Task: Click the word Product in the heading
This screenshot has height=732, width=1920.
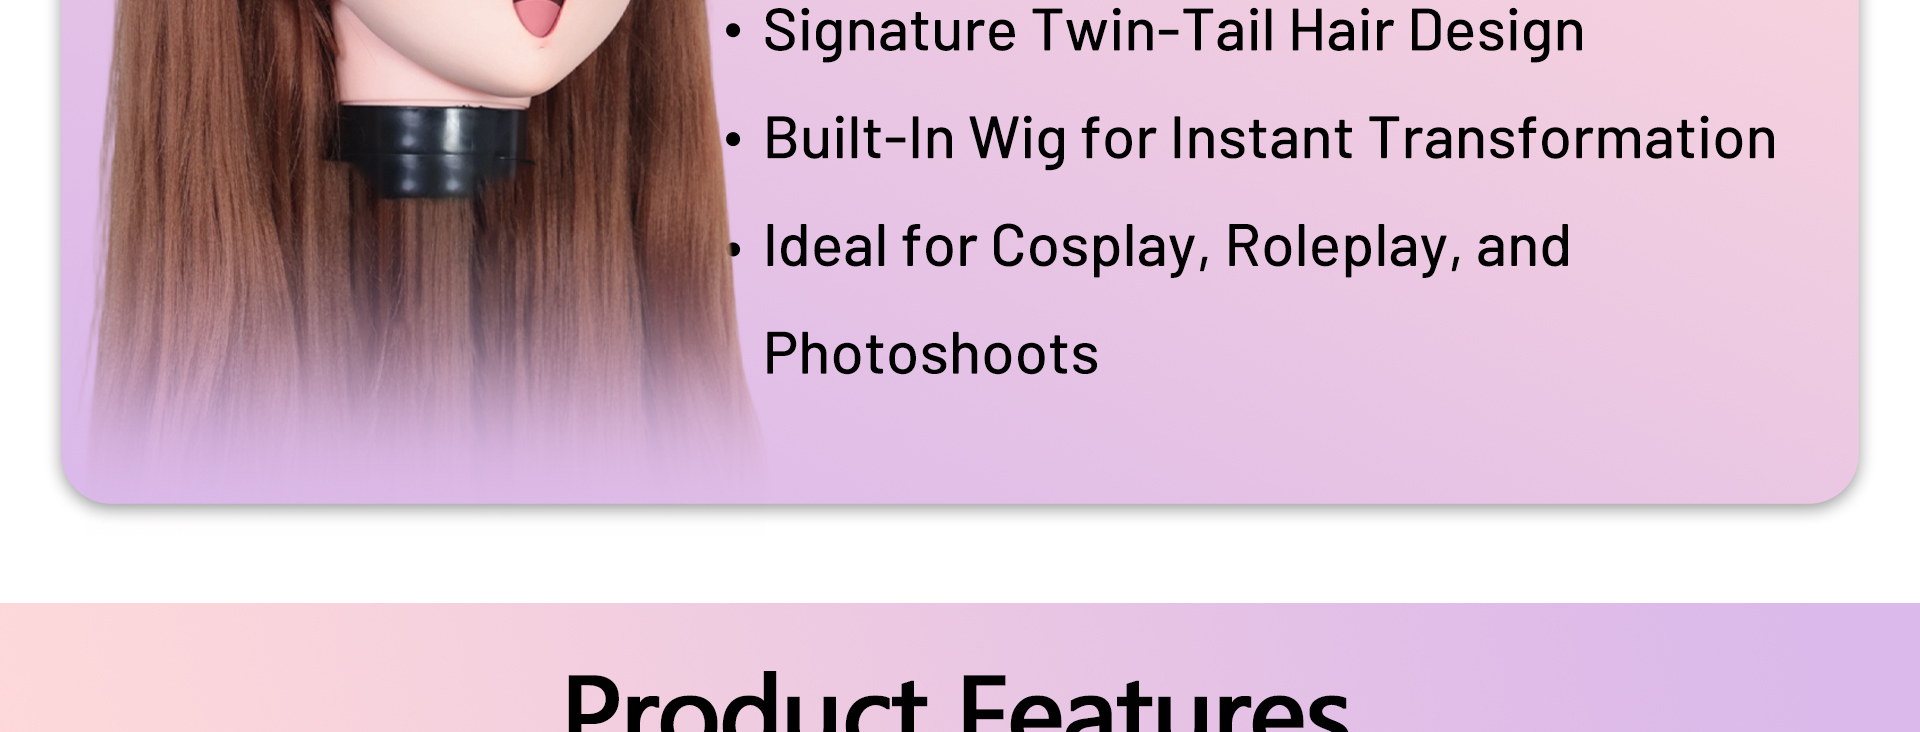Action: 746,702
